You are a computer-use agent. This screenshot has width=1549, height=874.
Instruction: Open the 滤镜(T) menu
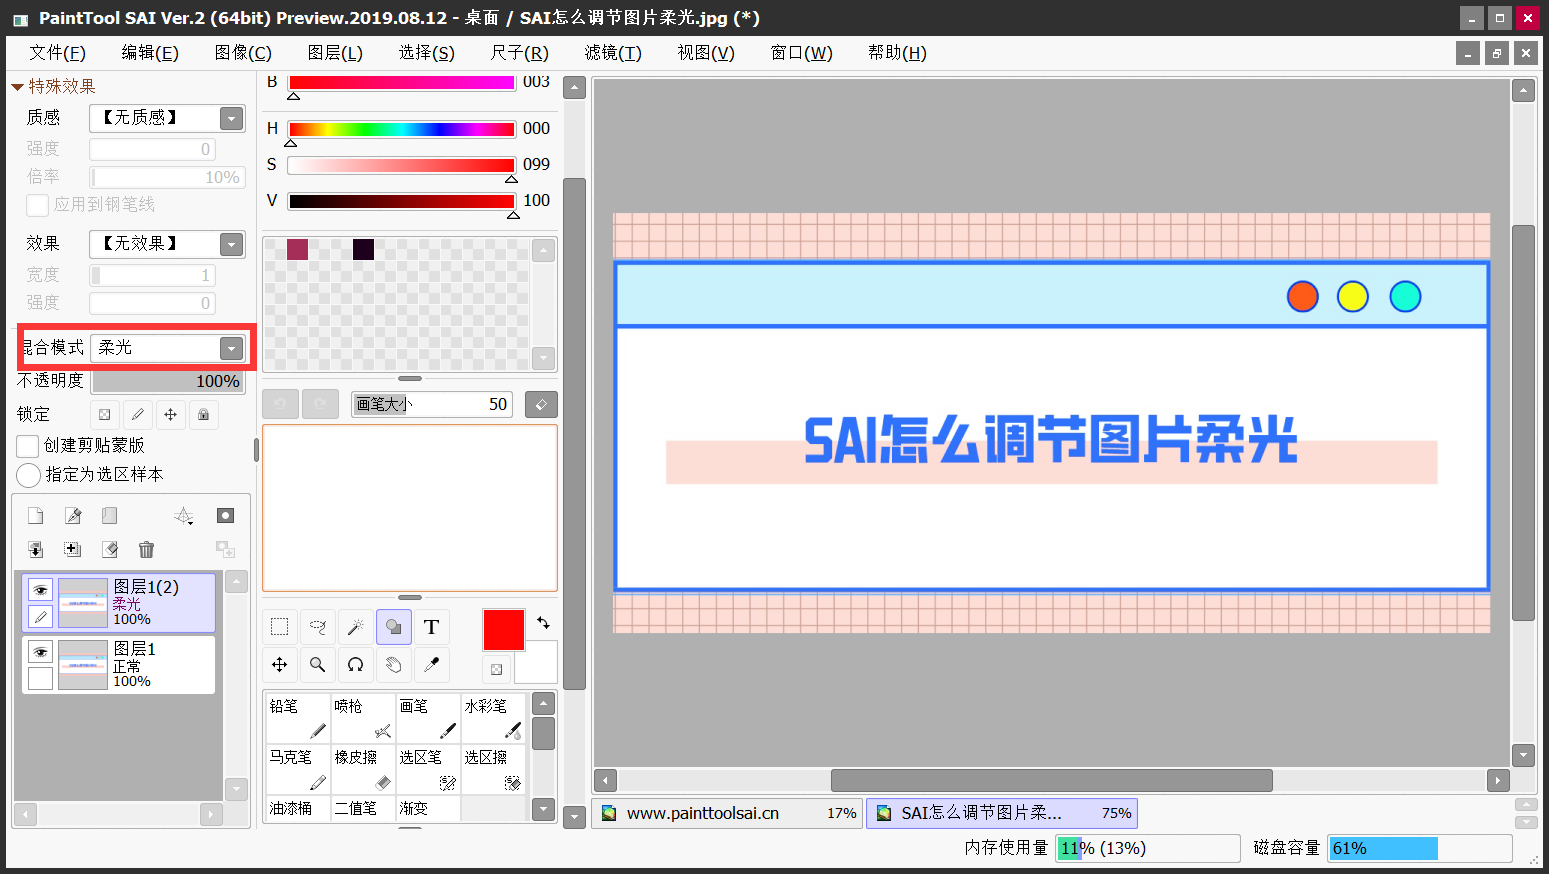pos(613,53)
